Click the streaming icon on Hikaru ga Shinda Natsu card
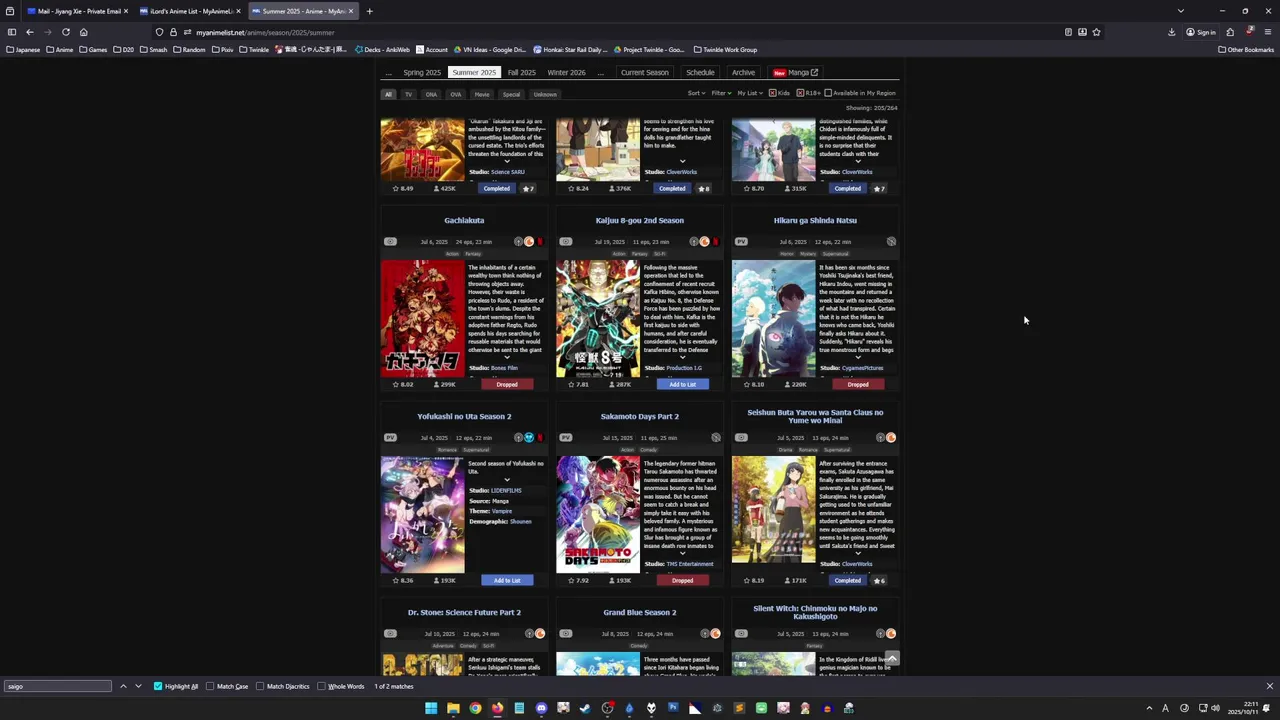The height and width of the screenshot is (720, 1280). point(891,241)
